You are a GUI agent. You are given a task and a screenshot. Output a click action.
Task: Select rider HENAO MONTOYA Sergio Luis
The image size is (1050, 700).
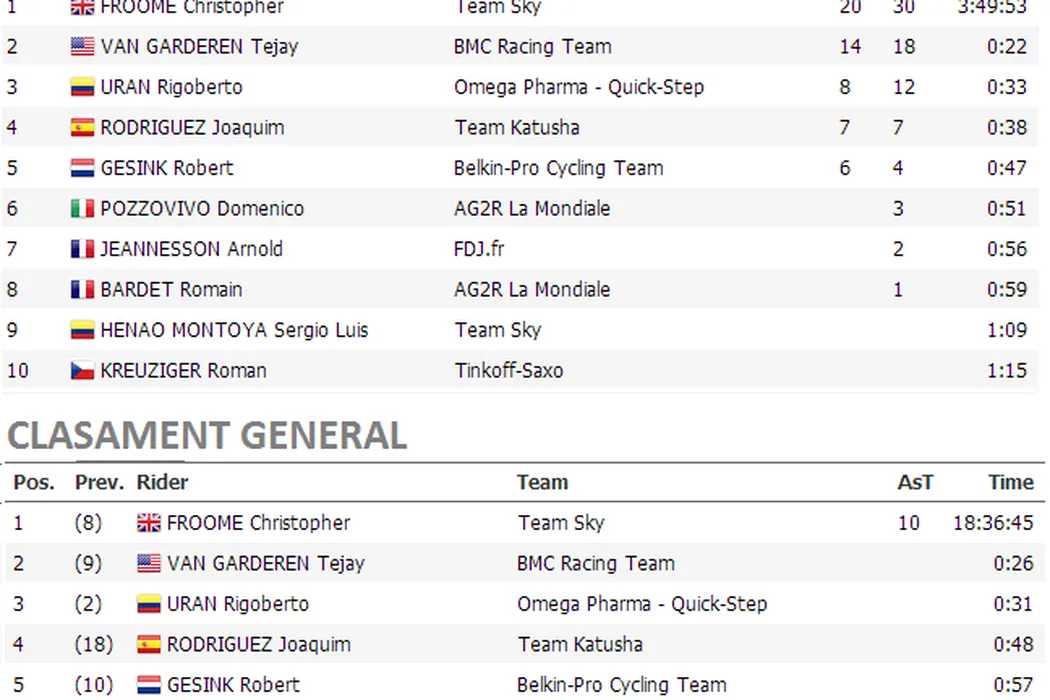pyautogui.click(x=234, y=331)
